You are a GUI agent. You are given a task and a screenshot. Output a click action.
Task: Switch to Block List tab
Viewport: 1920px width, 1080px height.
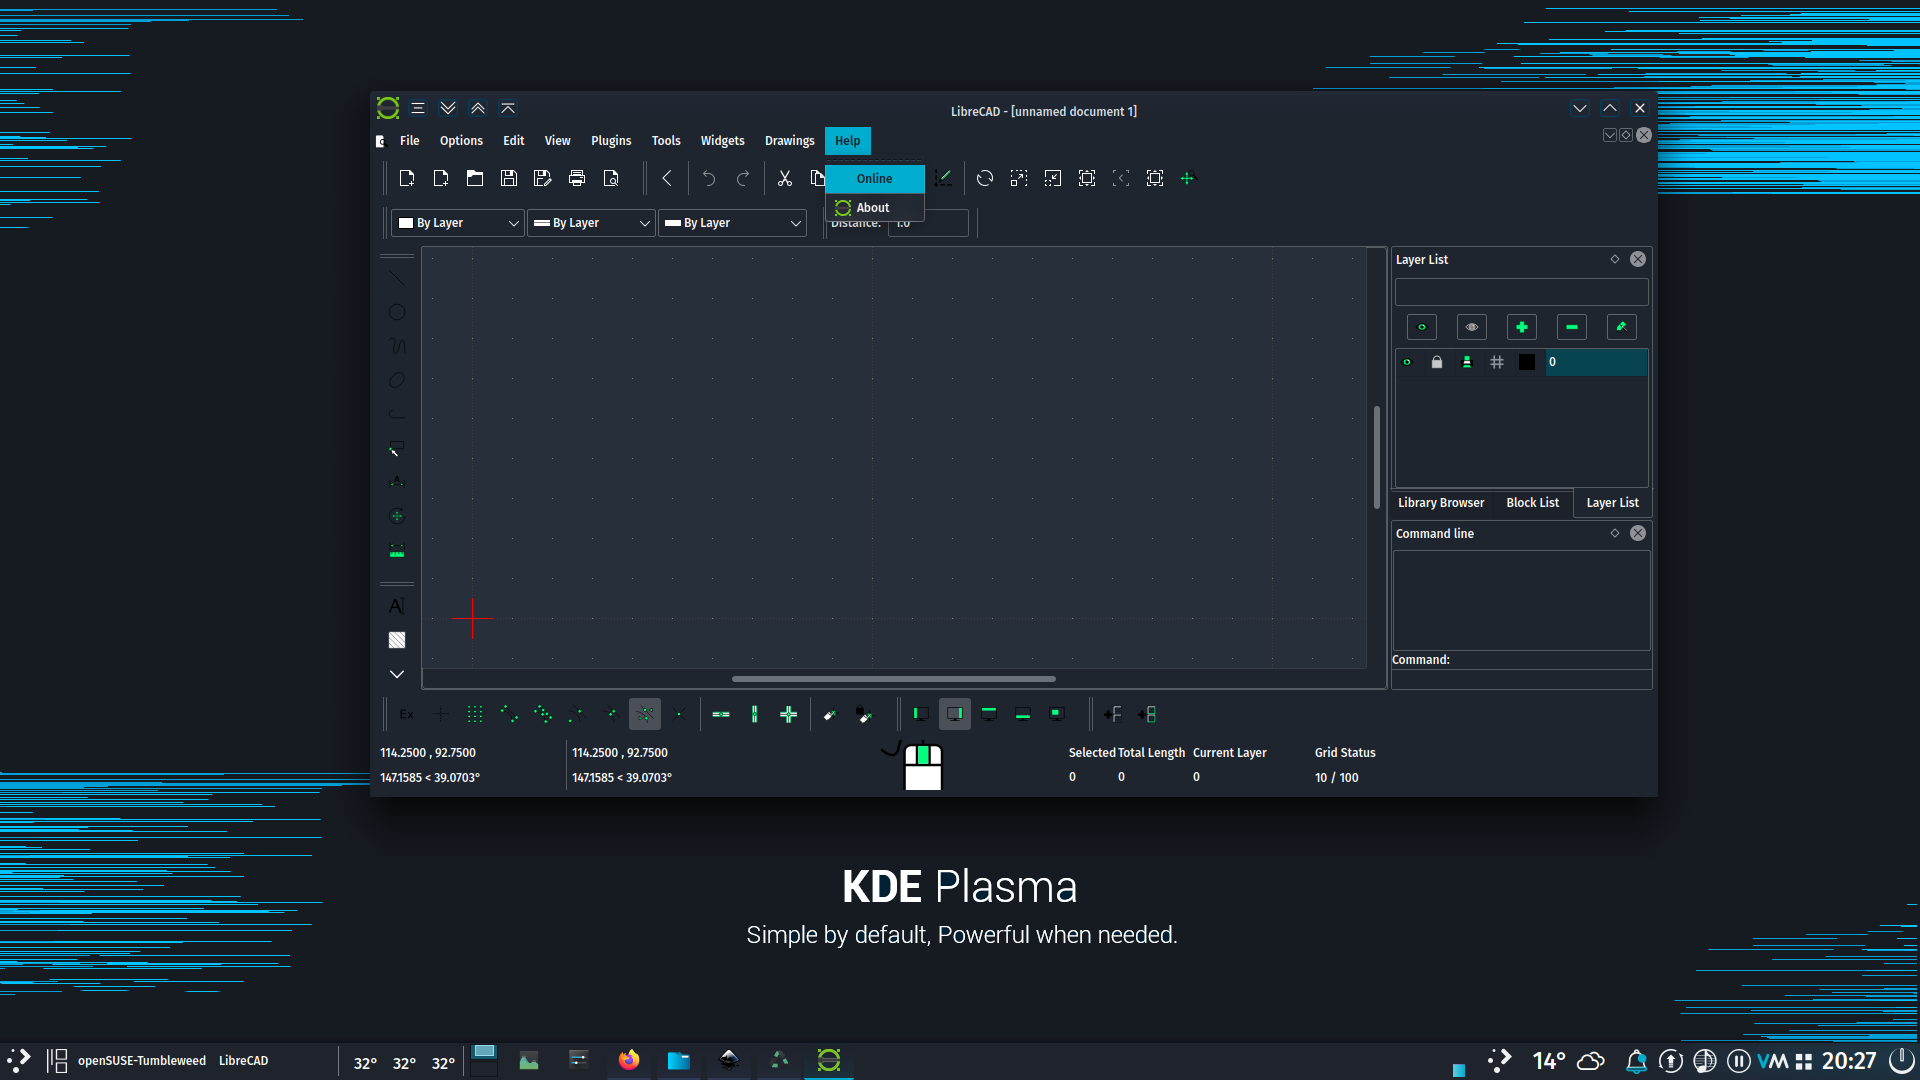click(1532, 503)
